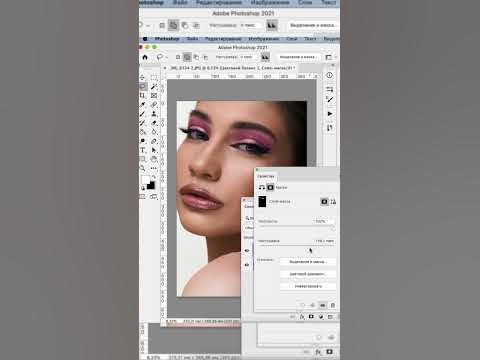Load selection from mask icon in Properties

click(x=303, y=305)
